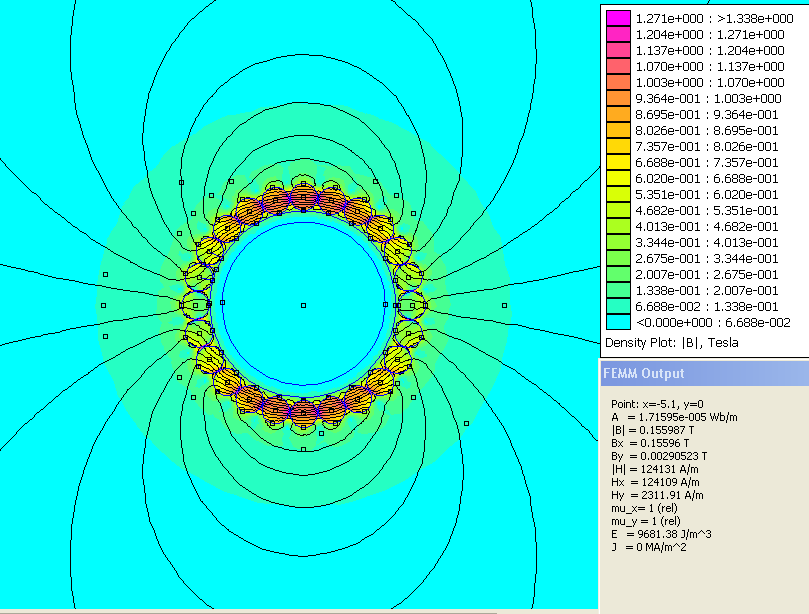Screen dimensions: 809x614
Task: Click the magenta swatch for >1.338e+000 range
Action: click(618, 18)
